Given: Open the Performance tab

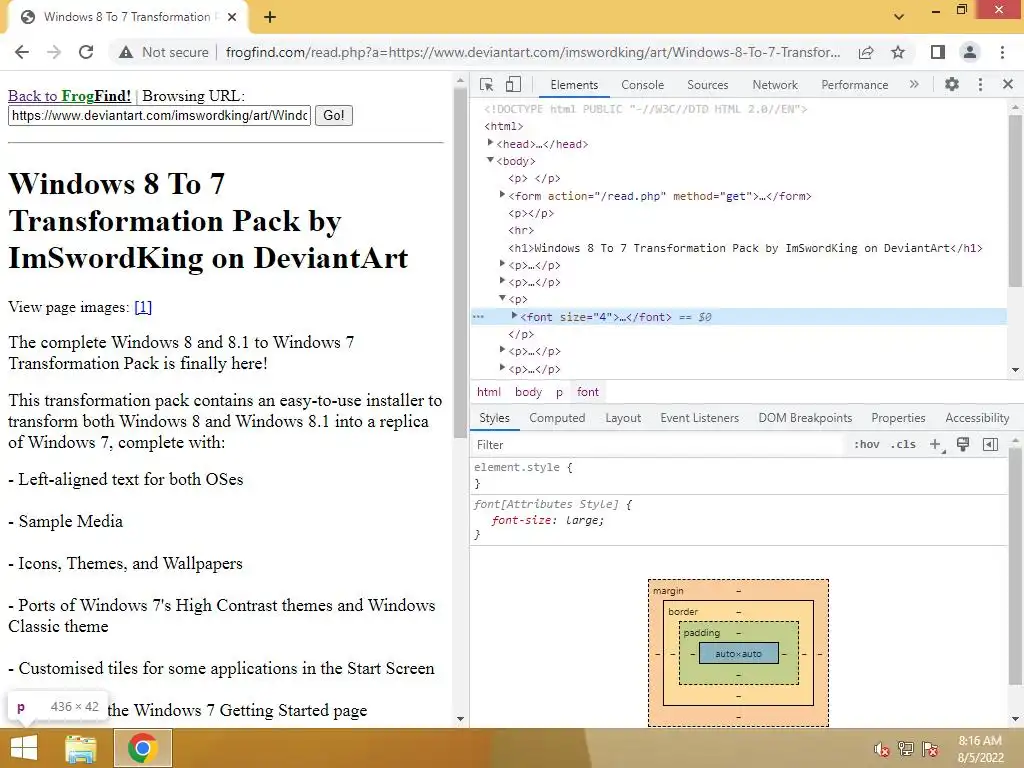Looking at the screenshot, I should point(854,85).
